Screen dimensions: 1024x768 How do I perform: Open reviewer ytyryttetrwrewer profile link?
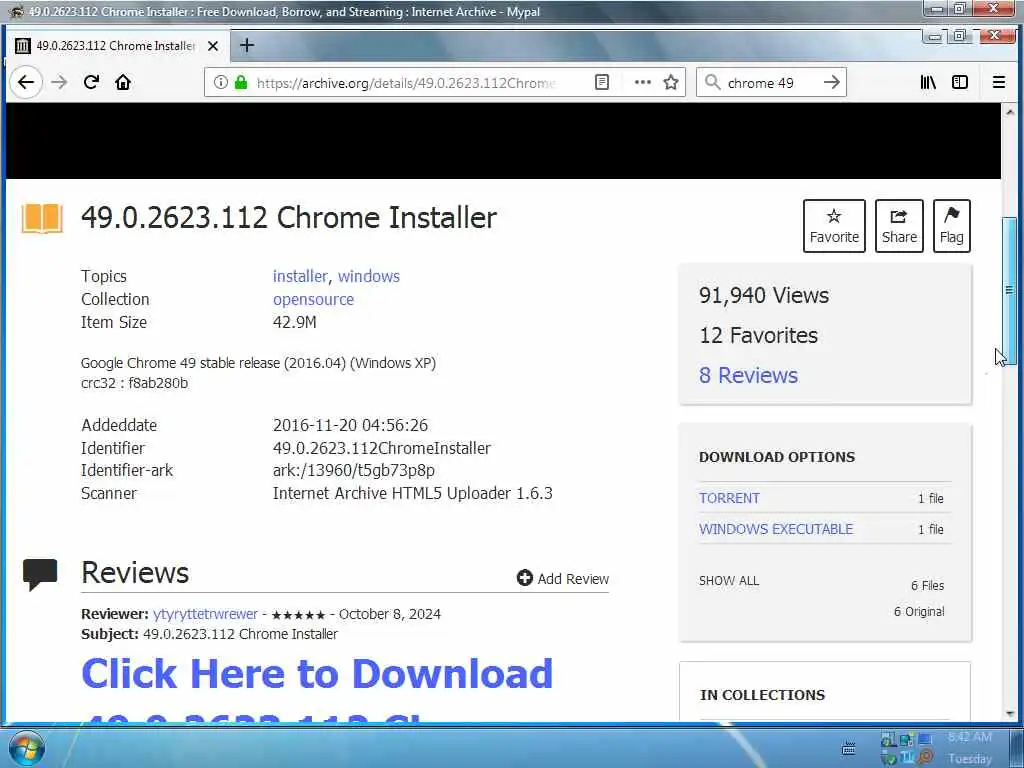pos(206,615)
